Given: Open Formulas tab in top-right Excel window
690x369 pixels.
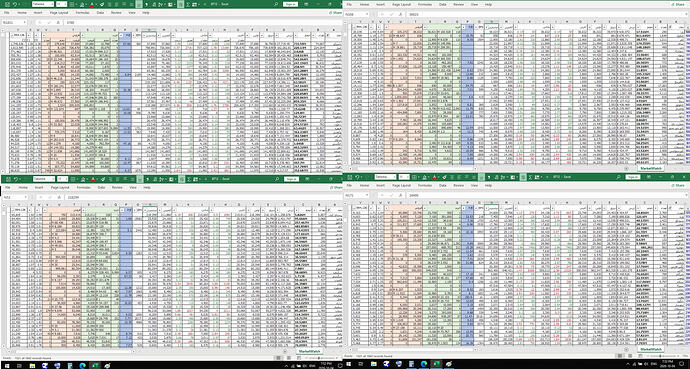Looking at the screenshot, I should click(x=425, y=4).
